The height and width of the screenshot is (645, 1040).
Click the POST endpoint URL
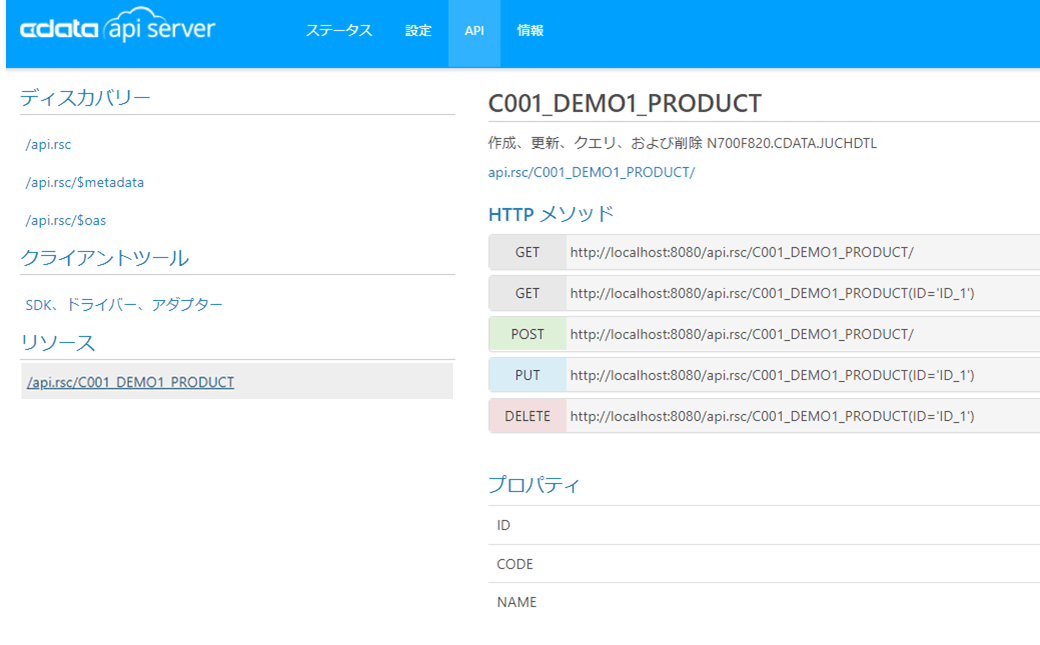pos(741,334)
